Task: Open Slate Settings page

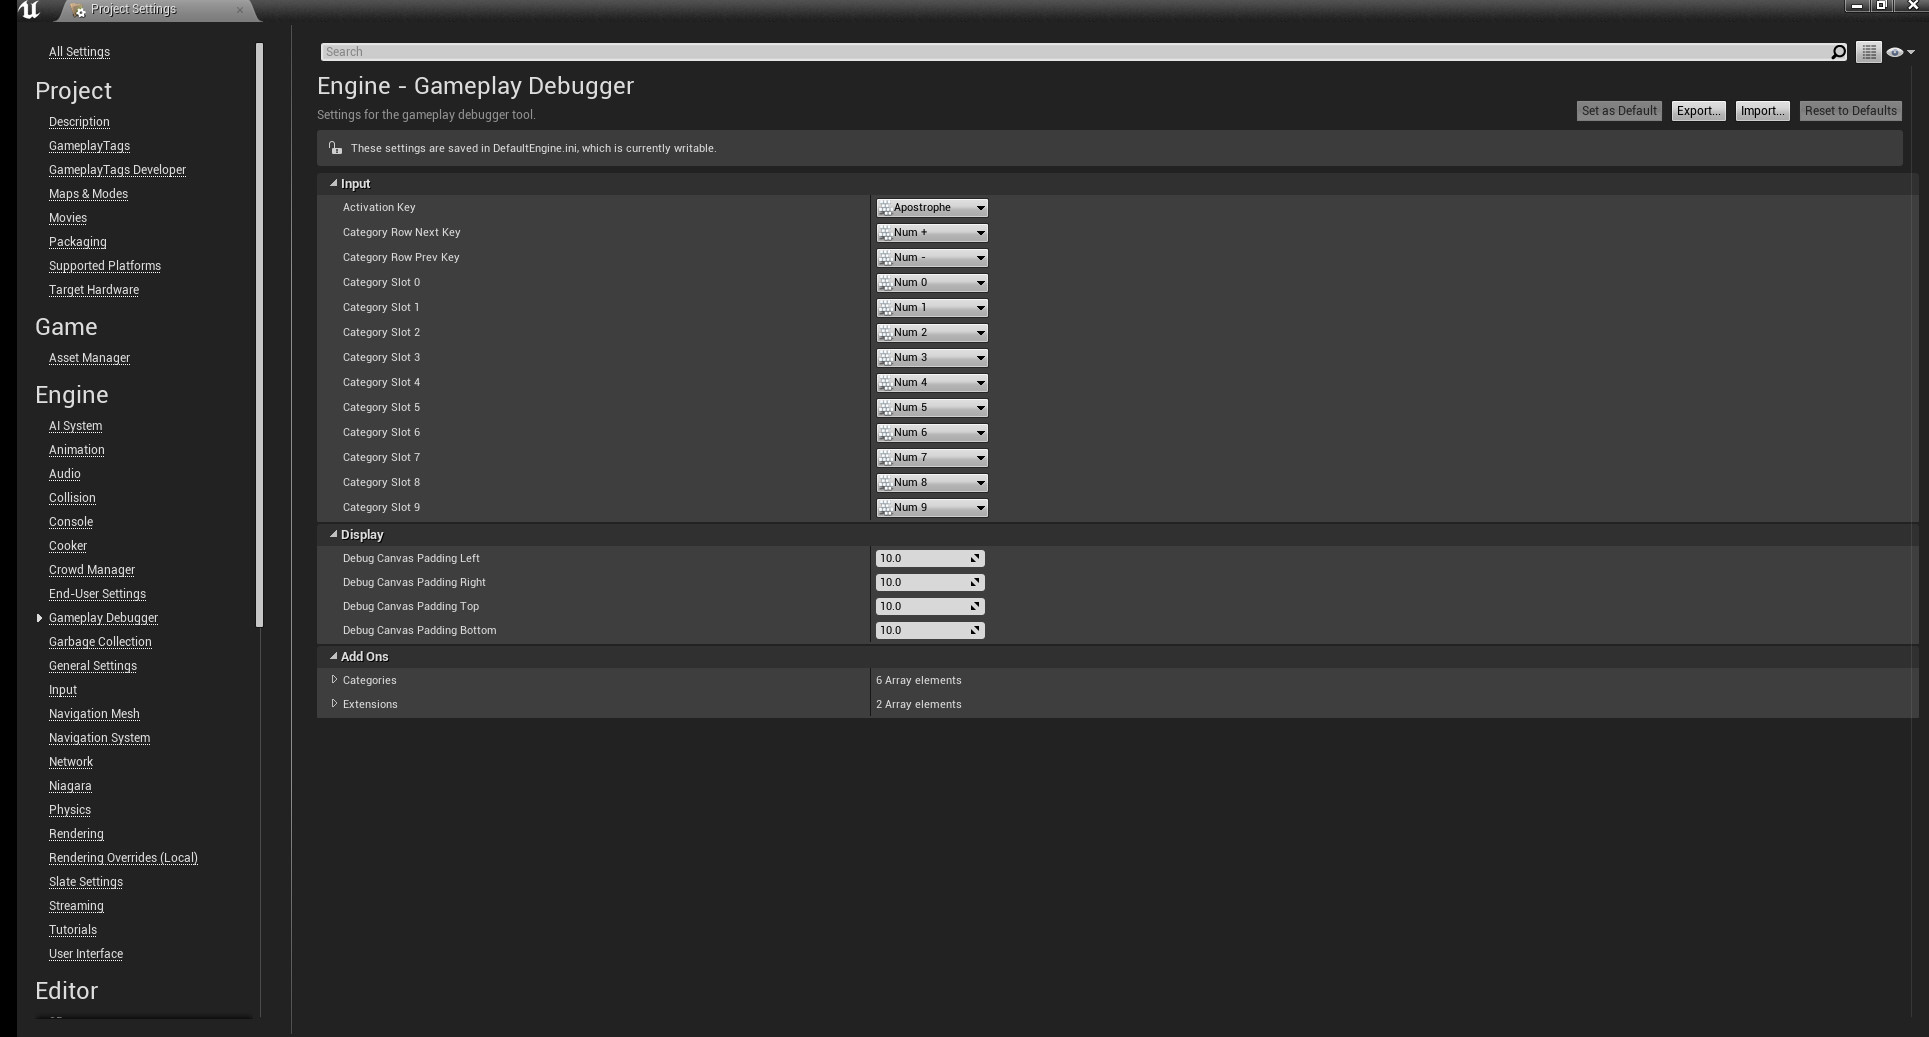Action: [86, 882]
